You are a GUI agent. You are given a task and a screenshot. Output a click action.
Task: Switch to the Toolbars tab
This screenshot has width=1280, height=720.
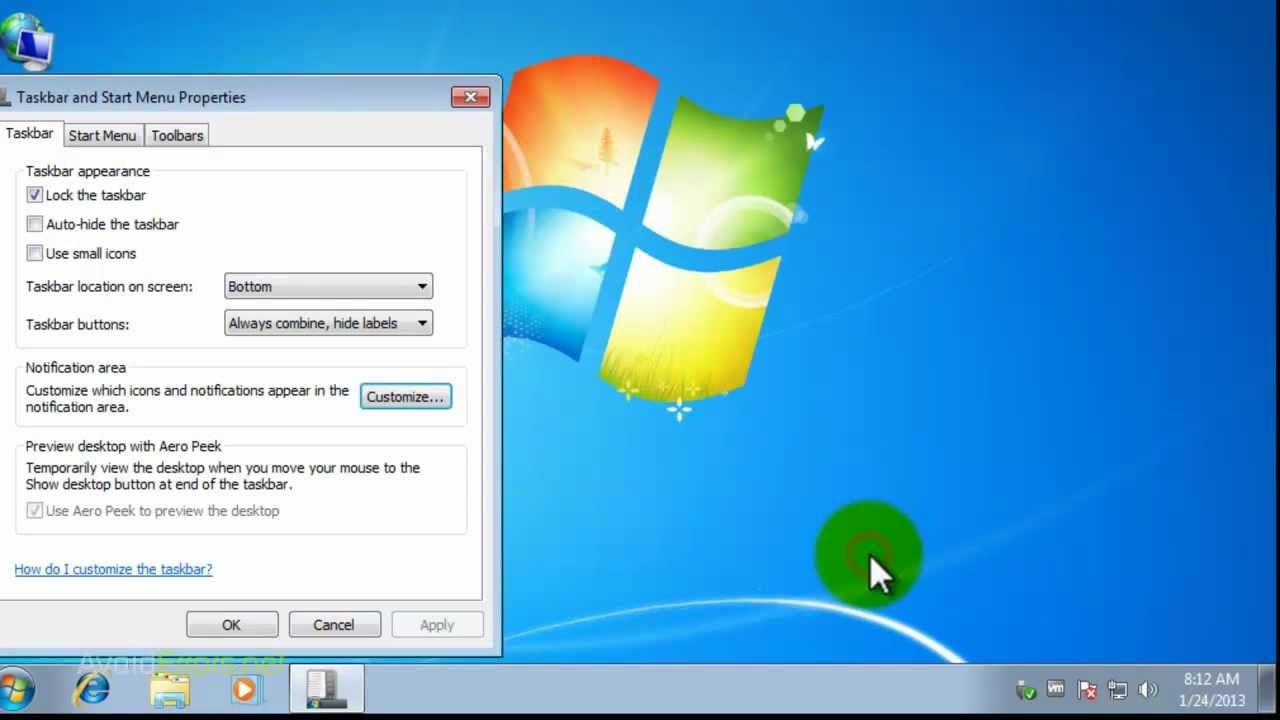(x=177, y=135)
